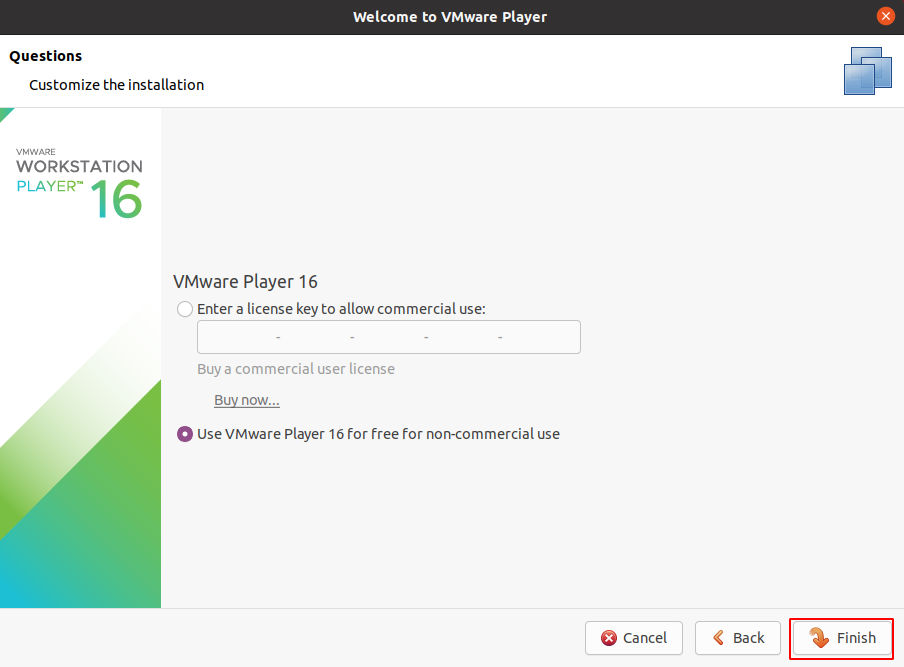Click the orange left arrow icon on Back
The height and width of the screenshot is (667, 904).
[718, 638]
